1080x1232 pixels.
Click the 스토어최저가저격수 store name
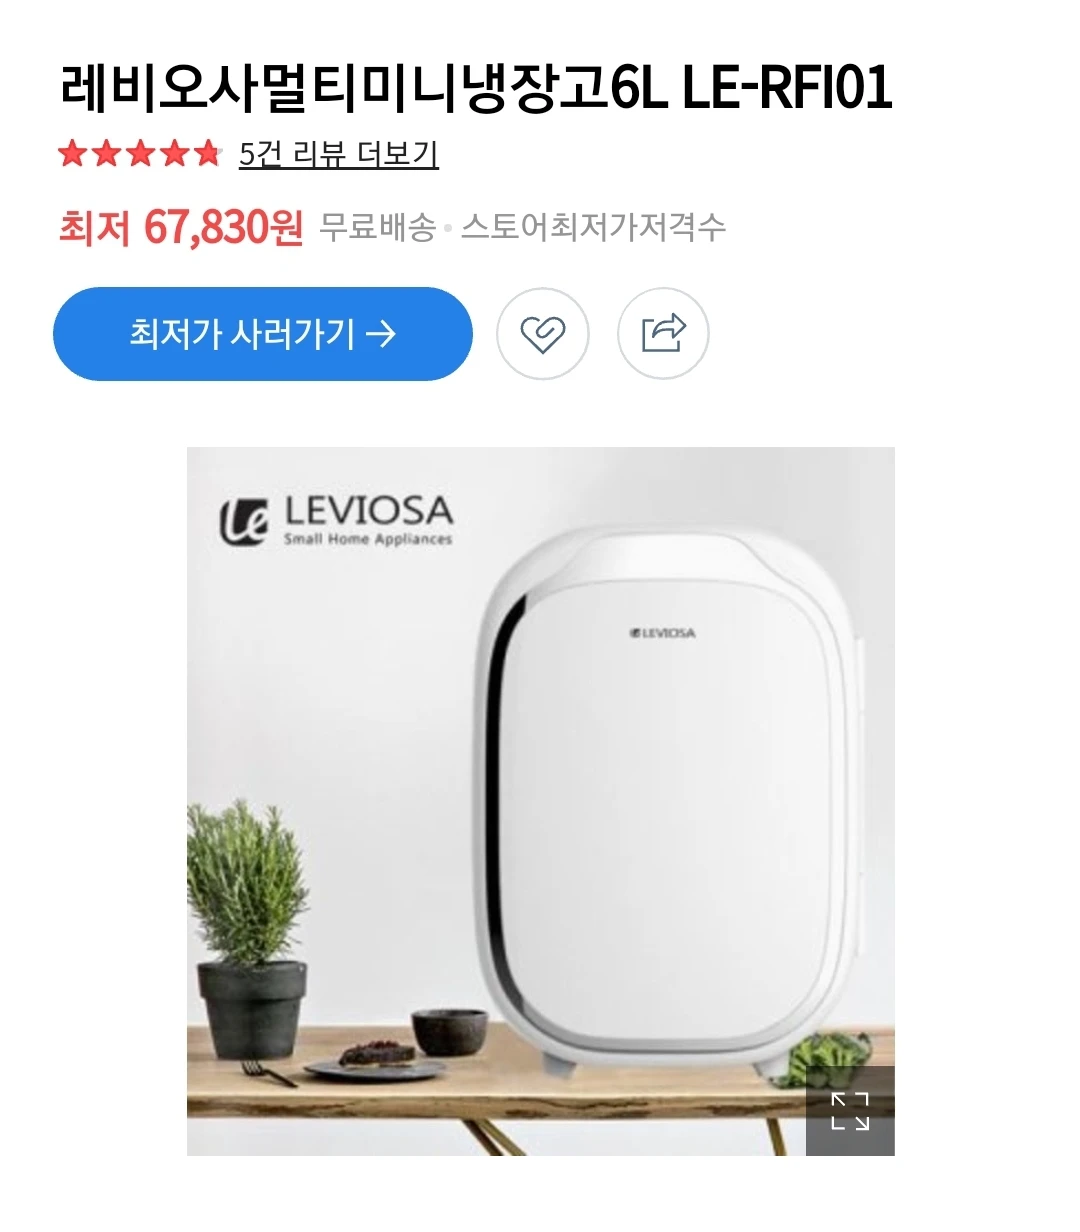593,228
